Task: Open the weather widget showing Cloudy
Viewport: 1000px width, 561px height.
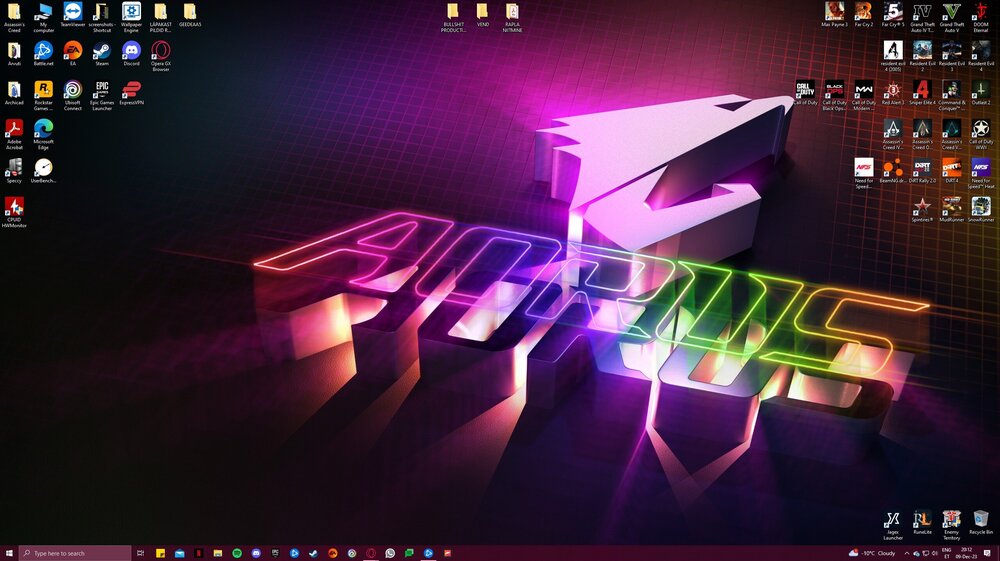Action: point(872,553)
